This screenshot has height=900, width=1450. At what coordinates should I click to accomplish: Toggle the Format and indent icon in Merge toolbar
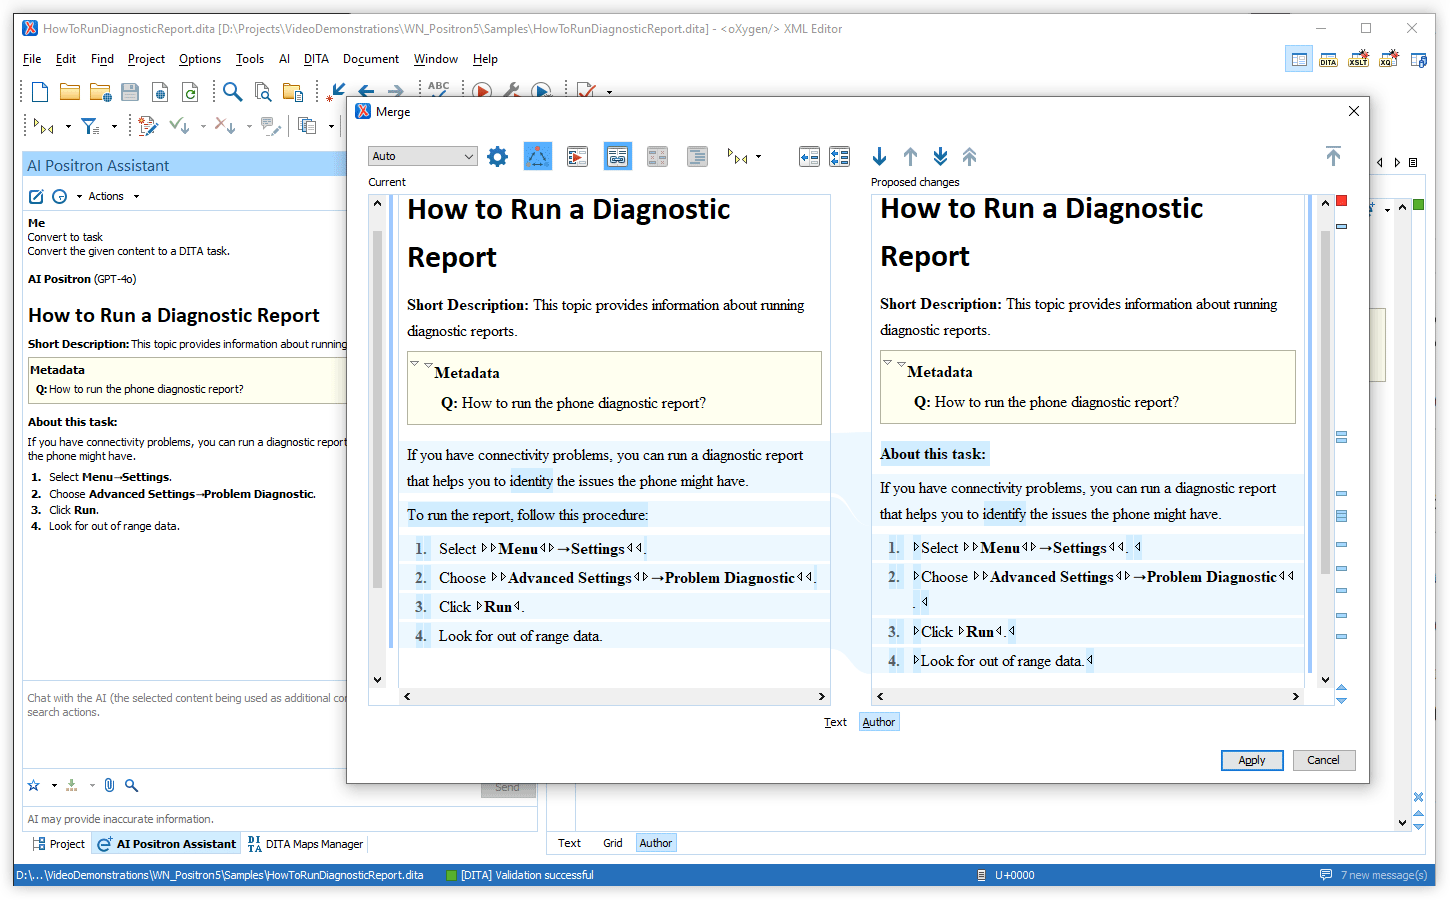tap(697, 156)
